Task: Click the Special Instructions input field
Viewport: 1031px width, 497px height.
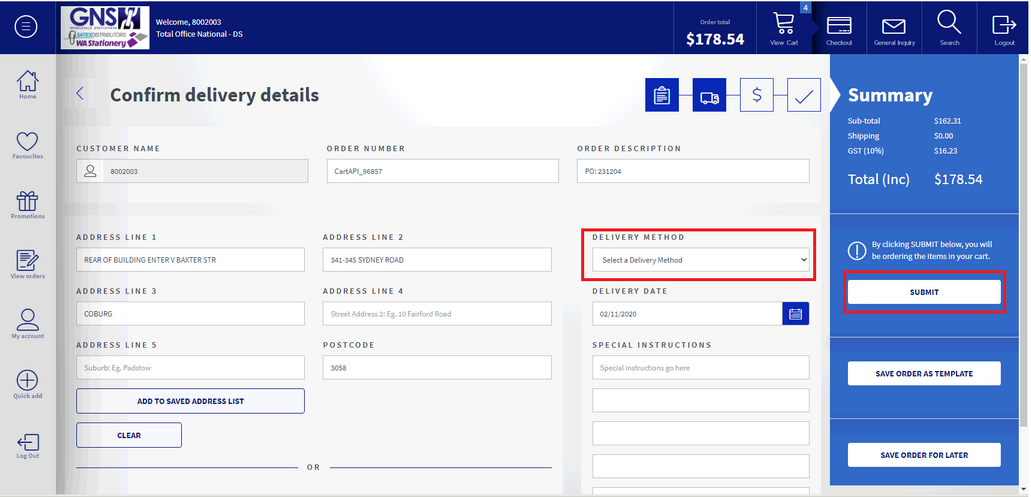Action: (700, 368)
